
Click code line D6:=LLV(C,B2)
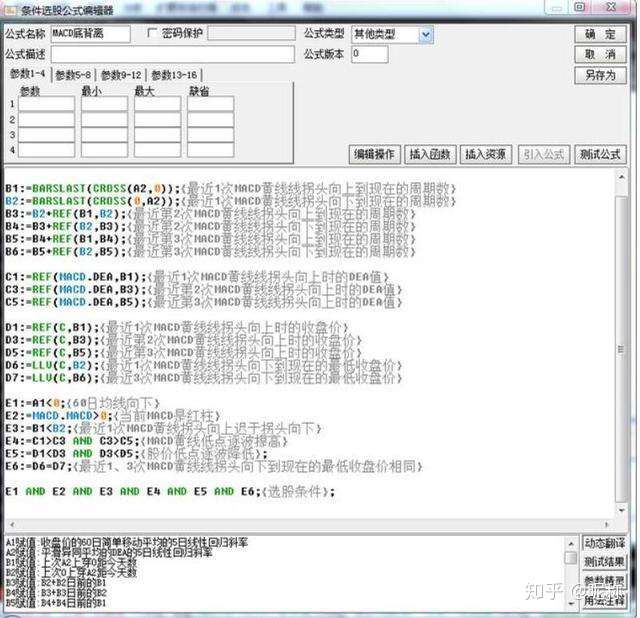[x=204, y=365]
